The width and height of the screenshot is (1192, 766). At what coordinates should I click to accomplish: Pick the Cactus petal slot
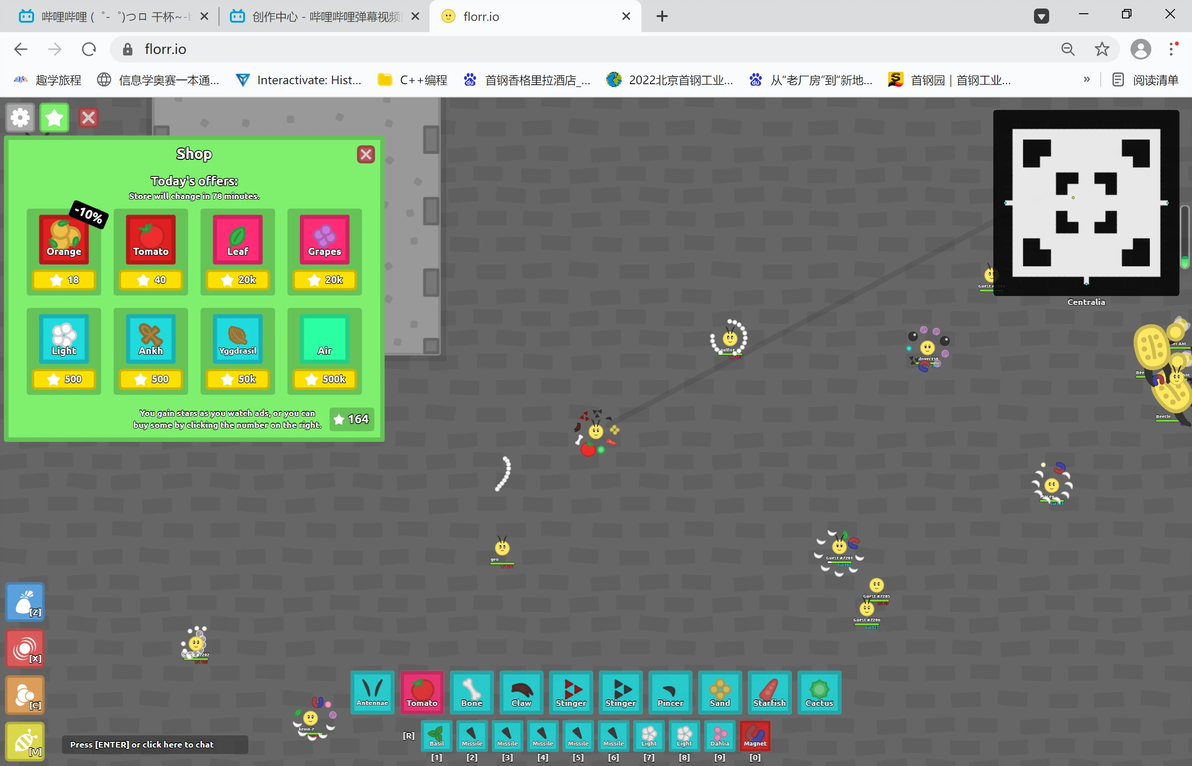(x=819, y=692)
